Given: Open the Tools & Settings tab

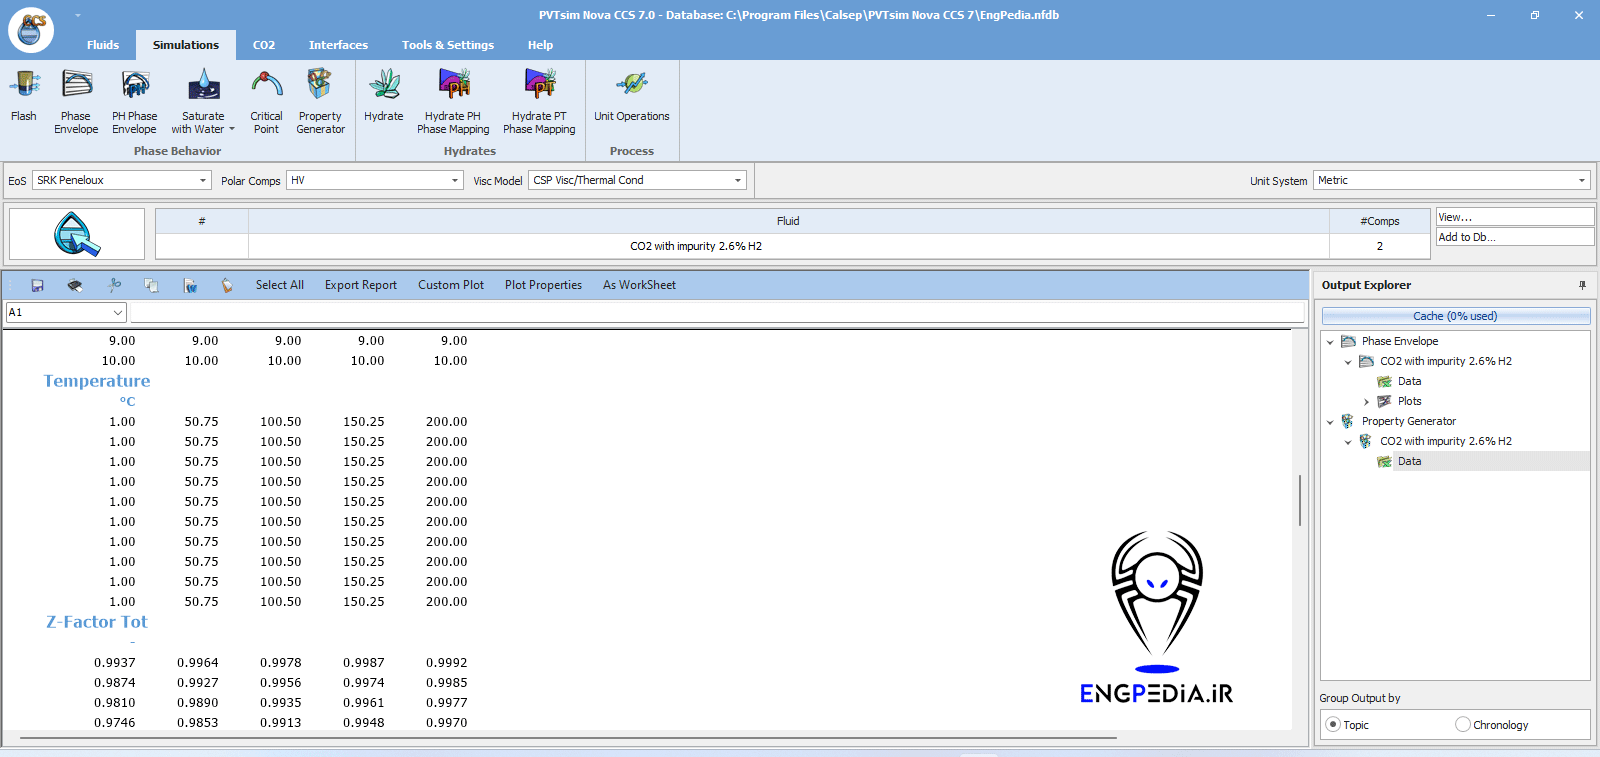Looking at the screenshot, I should coord(448,45).
